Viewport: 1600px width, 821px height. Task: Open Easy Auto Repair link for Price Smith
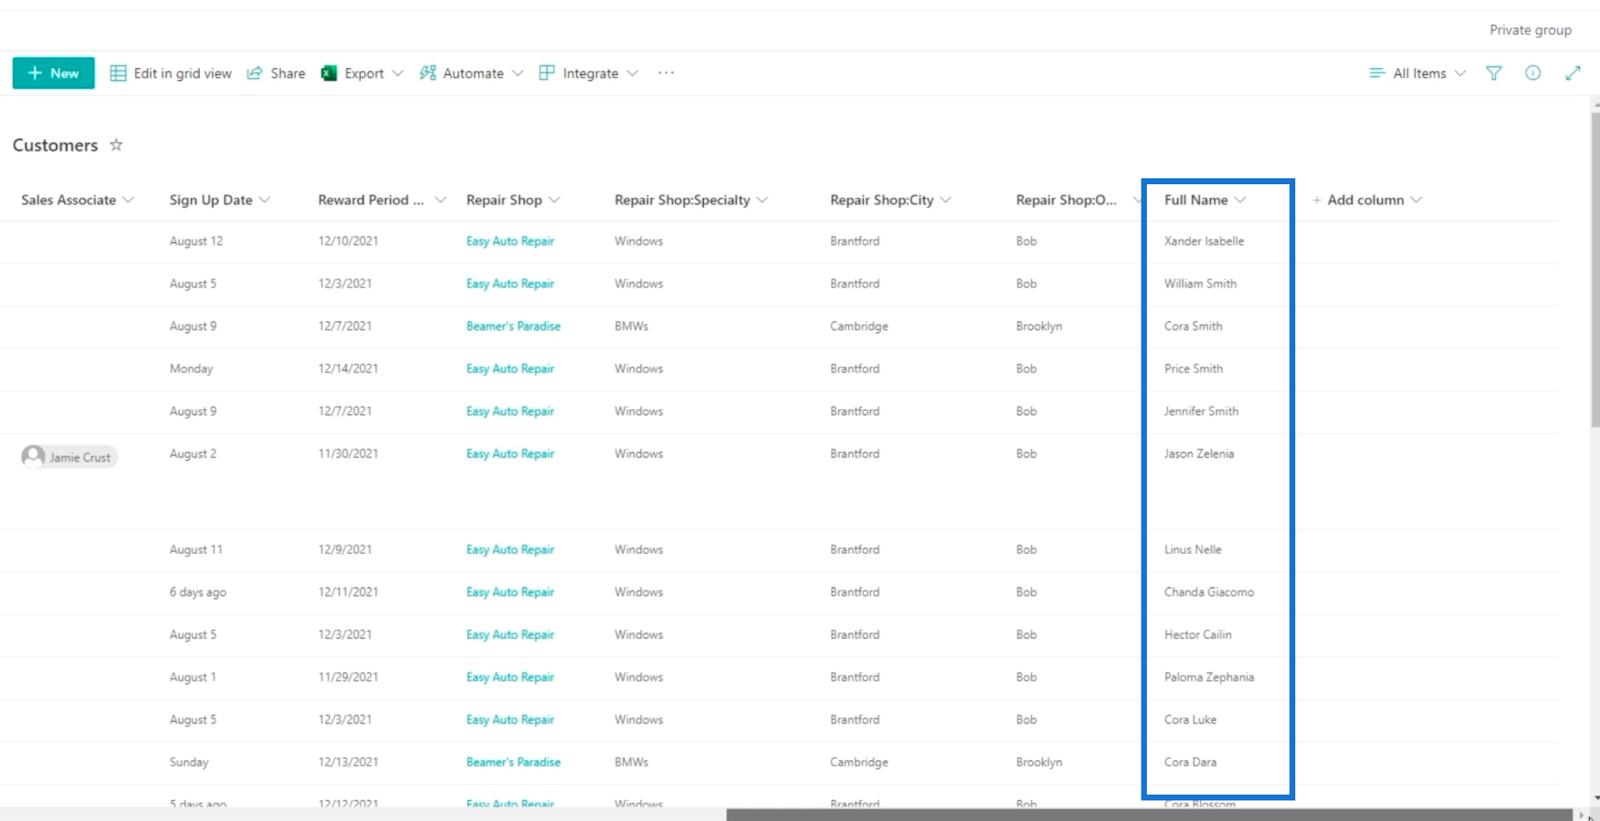[510, 369]
